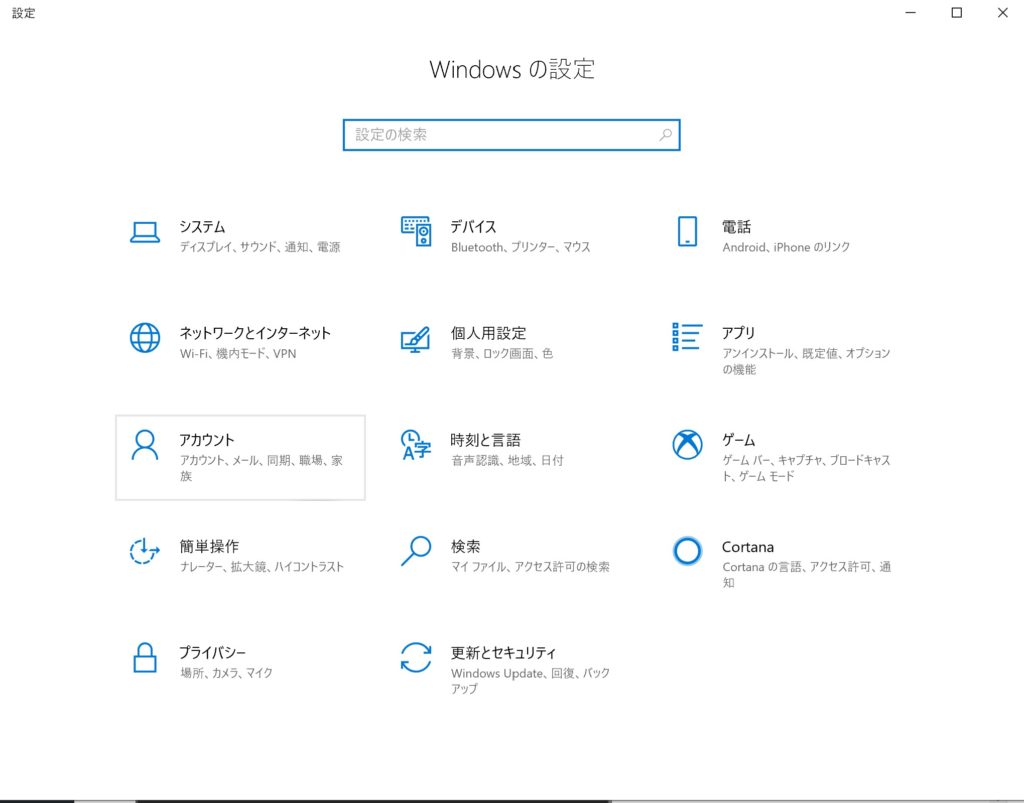Click the text アンインストール、既定値、オプションの機能

click(x=806, y=361)
